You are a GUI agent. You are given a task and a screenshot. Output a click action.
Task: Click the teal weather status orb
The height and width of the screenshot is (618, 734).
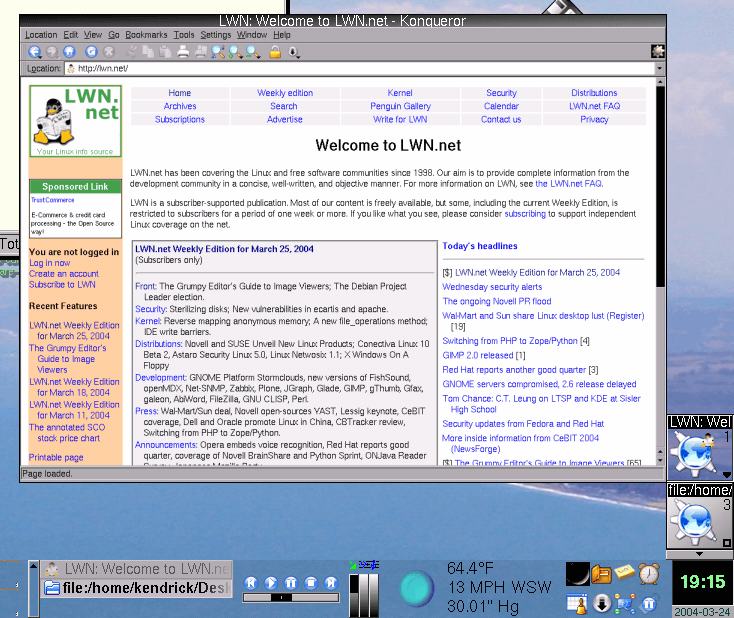pyautogui.click(x=416, y=589)
